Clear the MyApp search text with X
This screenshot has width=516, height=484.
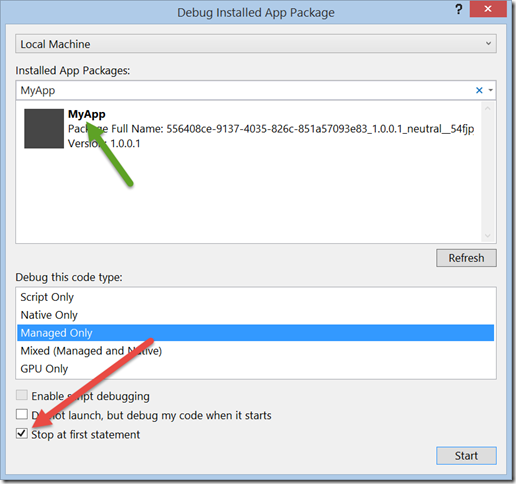click(479, 90)
